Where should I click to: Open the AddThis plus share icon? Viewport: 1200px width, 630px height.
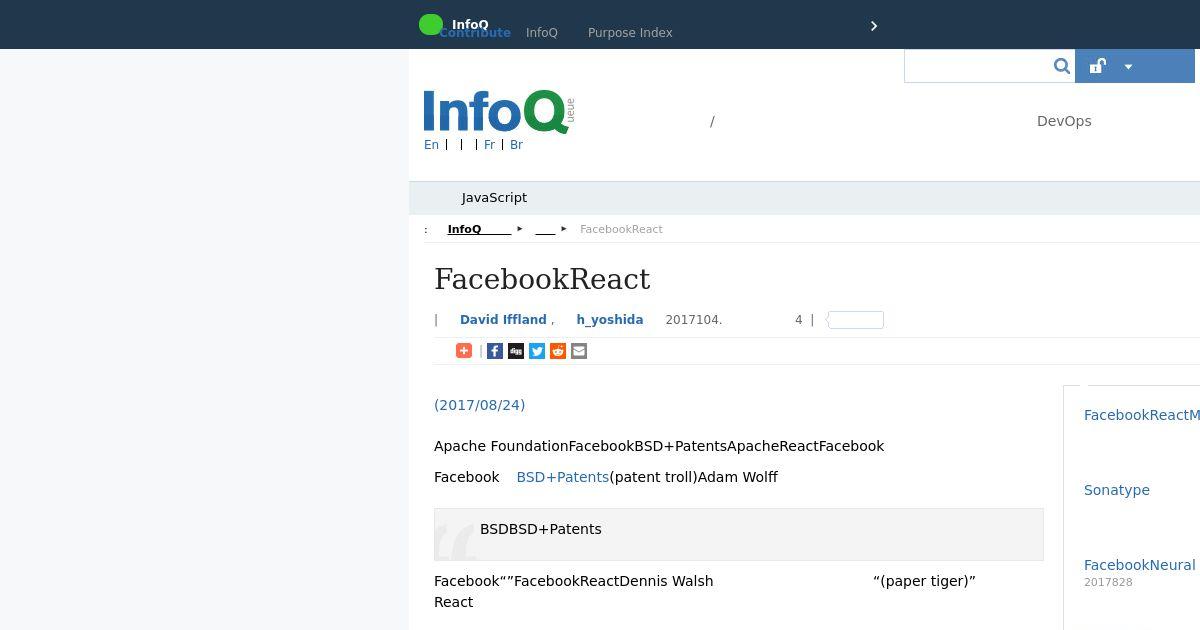point(464,351)
